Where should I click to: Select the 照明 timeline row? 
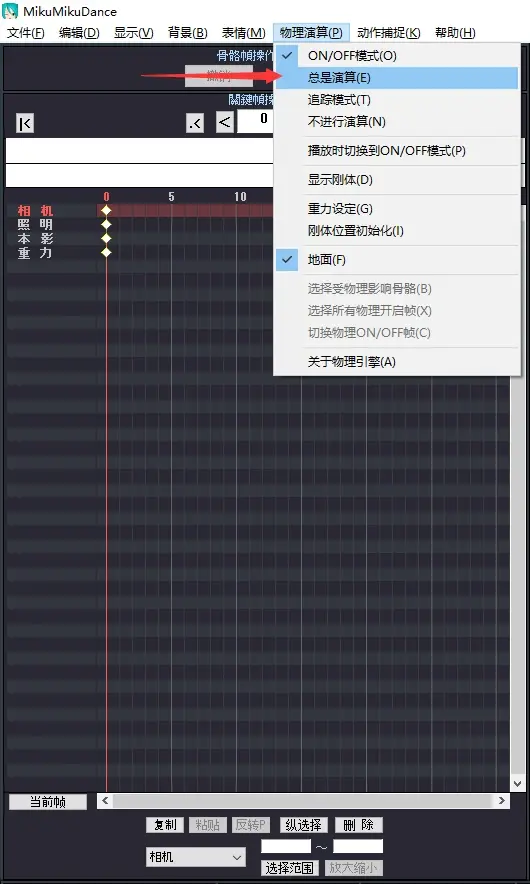(x=36, y=225)
